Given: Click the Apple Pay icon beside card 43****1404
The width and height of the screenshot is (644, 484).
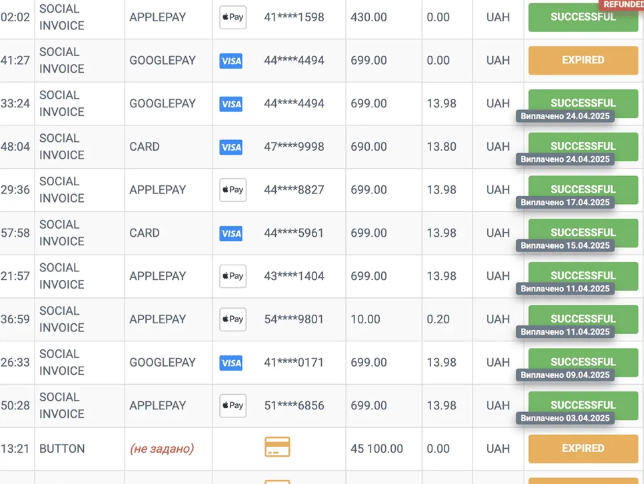Looking at the screenshot, I should (x=232, y=276).
